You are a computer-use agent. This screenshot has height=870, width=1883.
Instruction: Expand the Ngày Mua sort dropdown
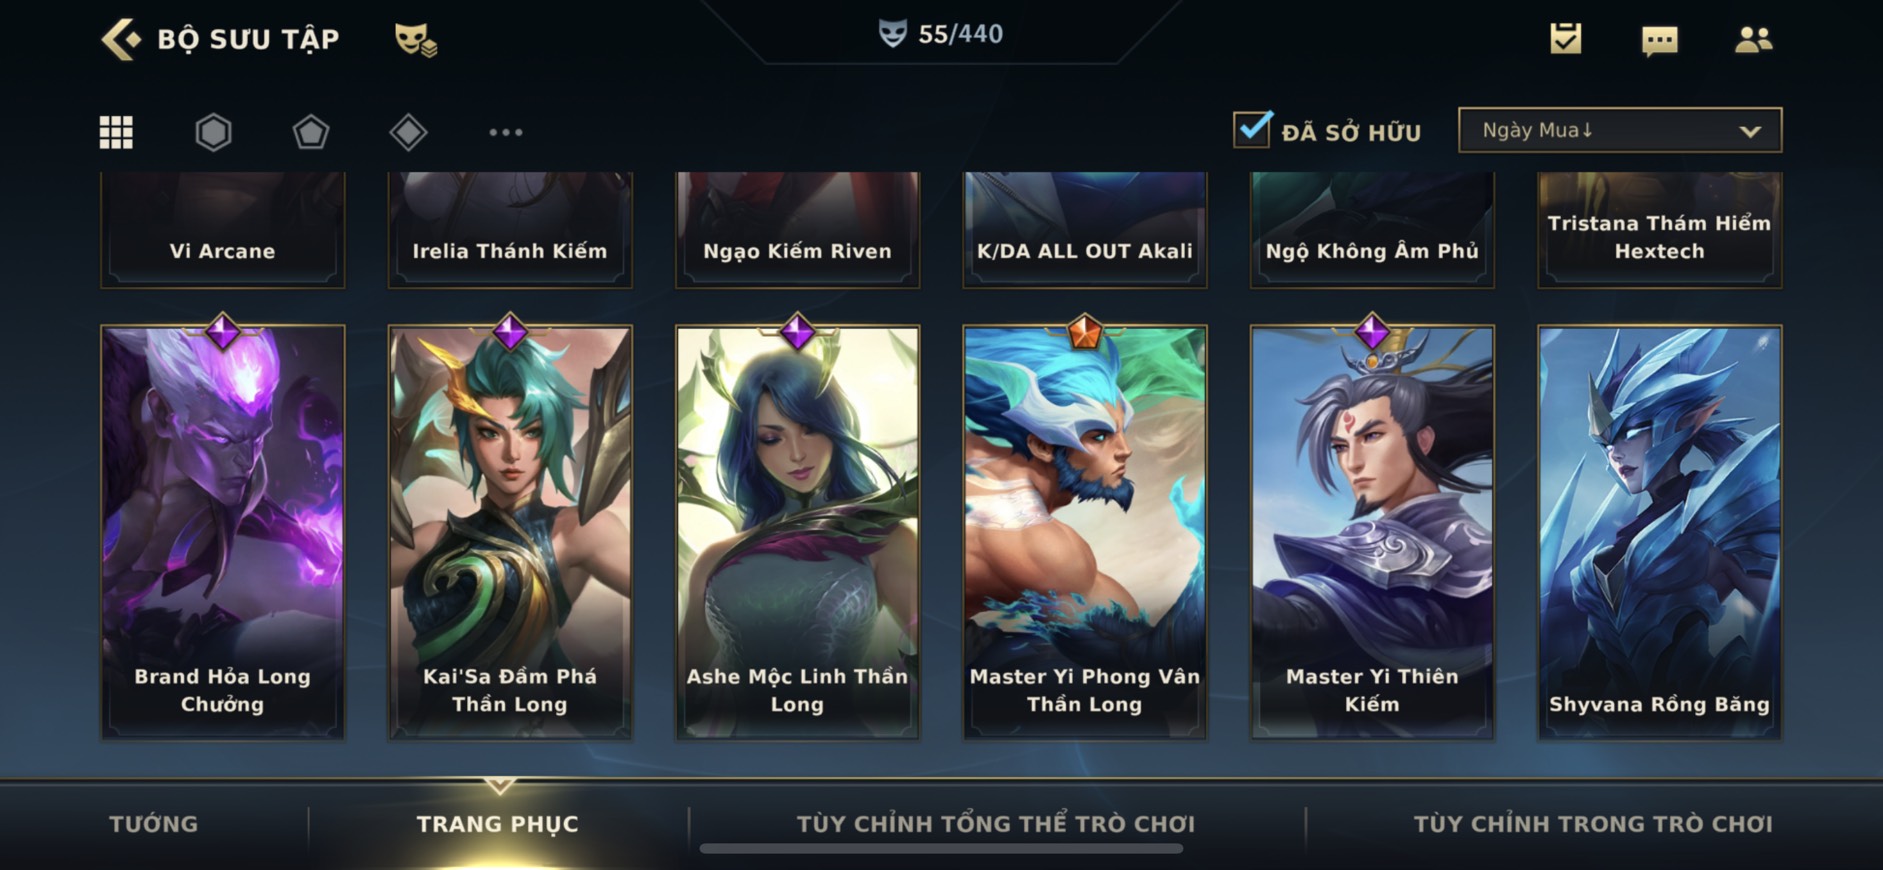click(x=1620, y=130)
